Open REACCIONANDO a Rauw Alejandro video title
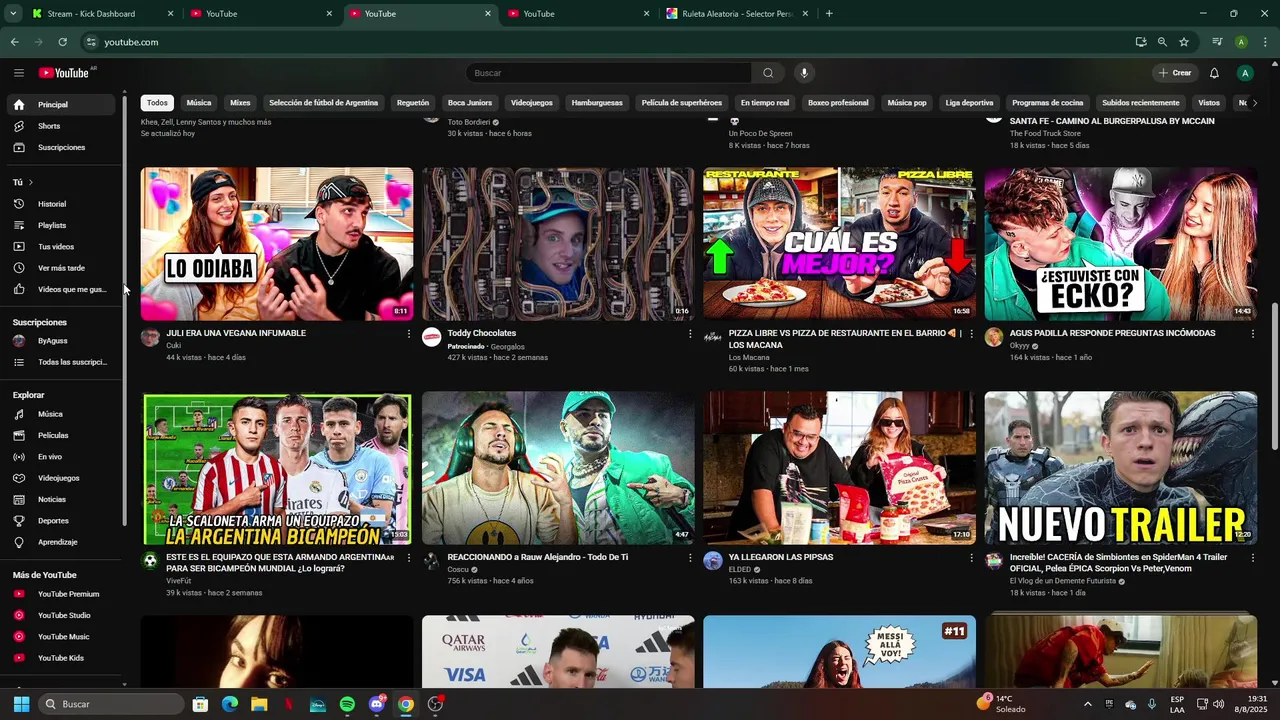Image resolution: width=1280 pixels, height=720 pixels. pos(538,558)
